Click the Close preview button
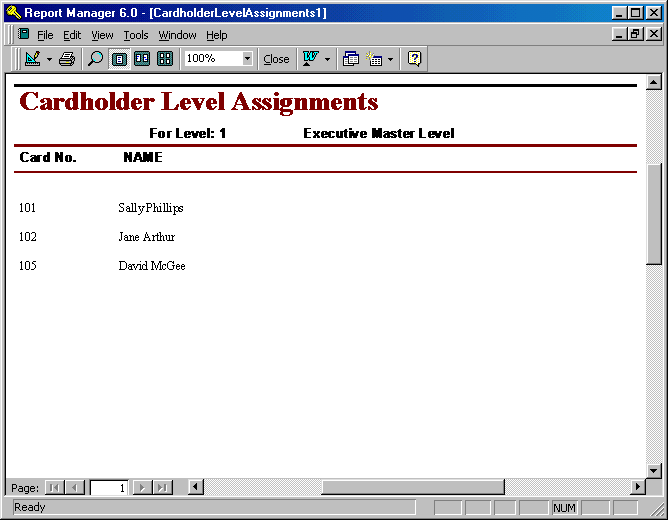The image size is (668, 520). tap(276, 59)
